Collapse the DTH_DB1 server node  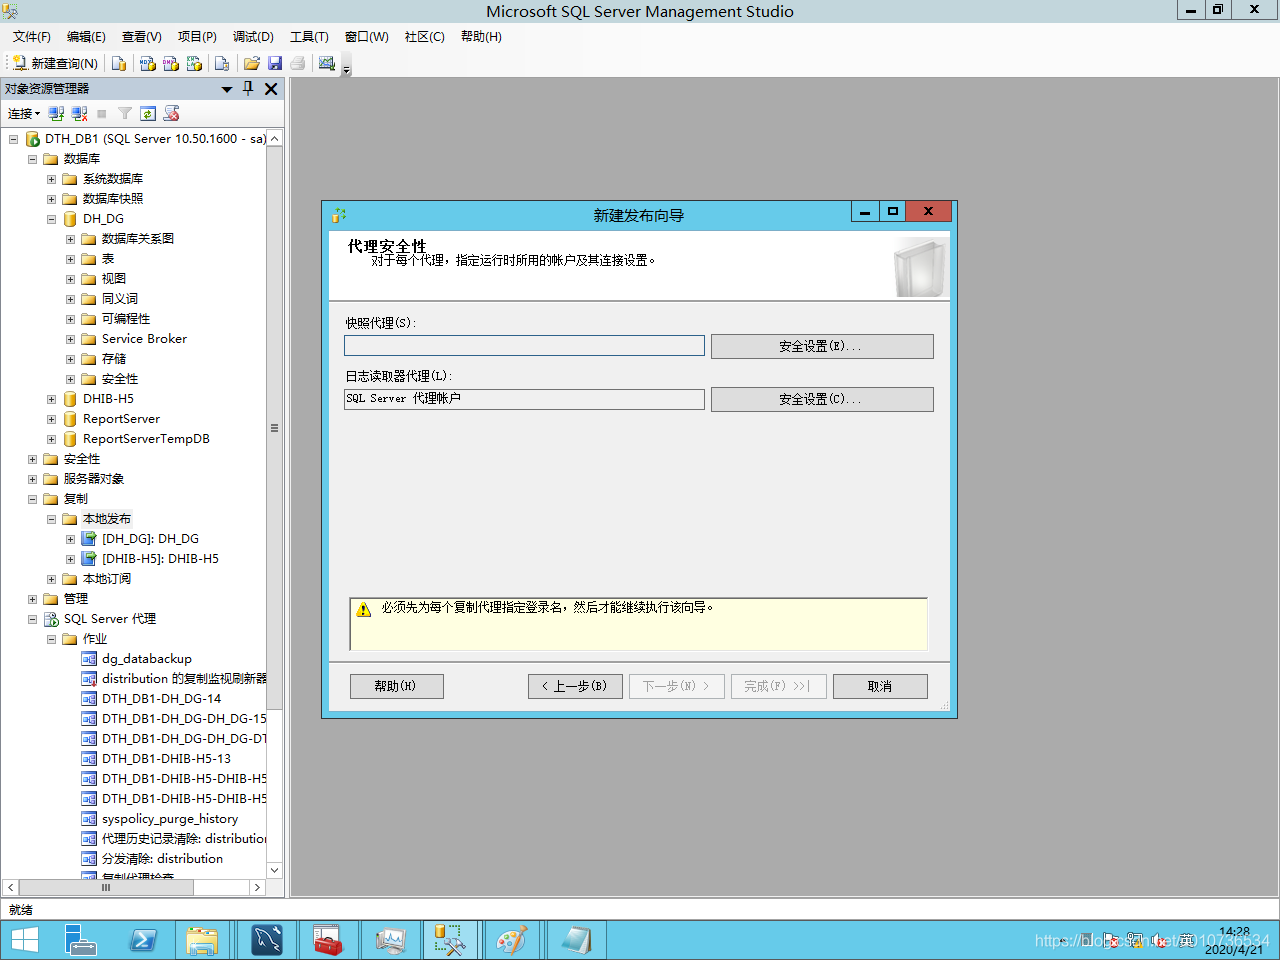point(13,139)
